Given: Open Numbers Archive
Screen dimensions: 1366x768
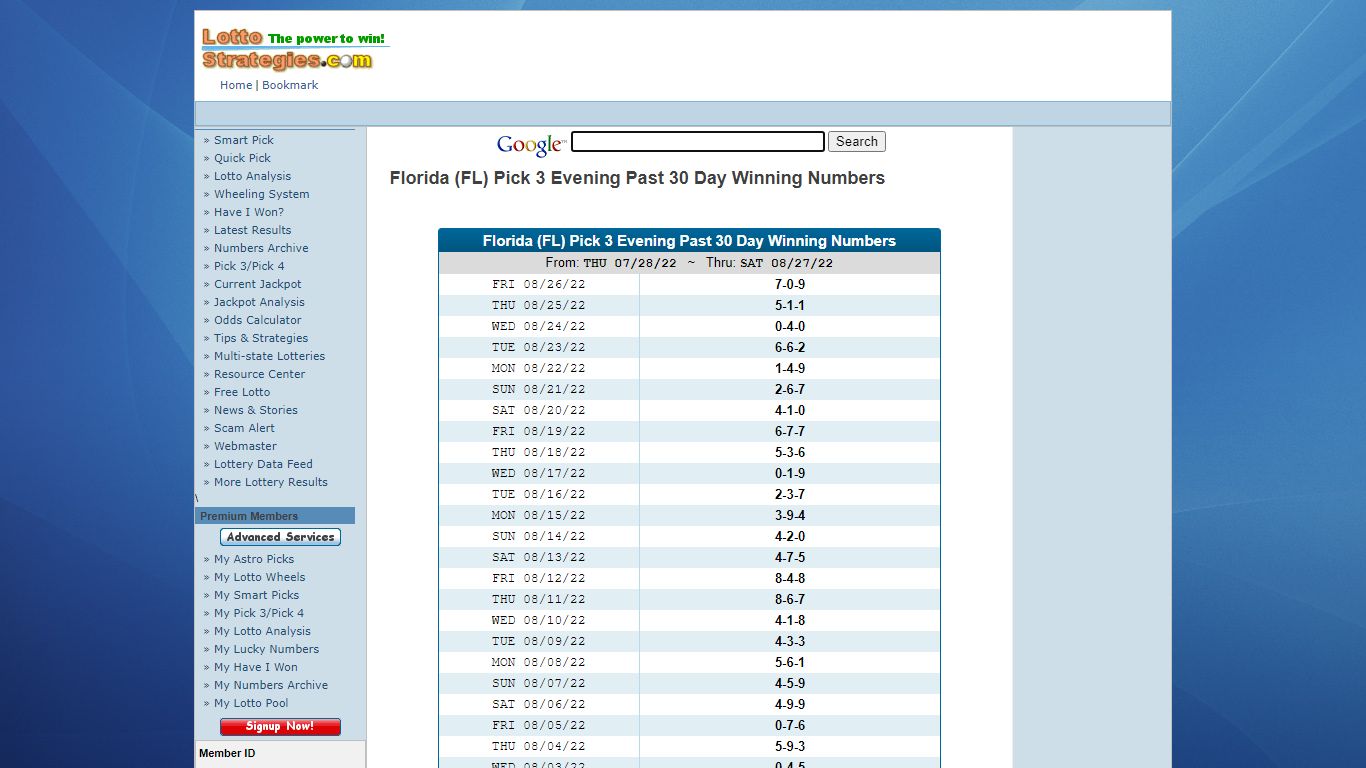Looking at the screenshot, I should click(261, 248).
